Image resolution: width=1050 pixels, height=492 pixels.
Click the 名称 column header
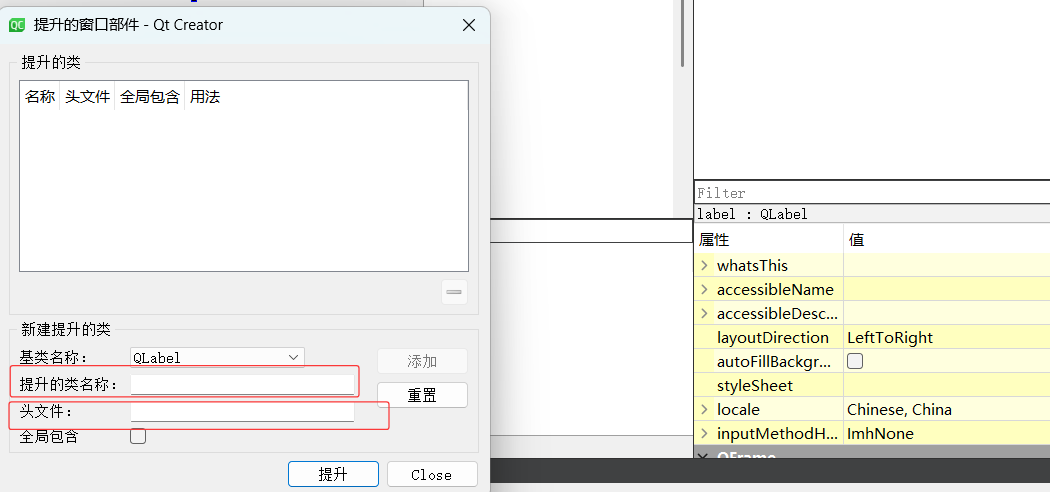(x=40, y=96)
